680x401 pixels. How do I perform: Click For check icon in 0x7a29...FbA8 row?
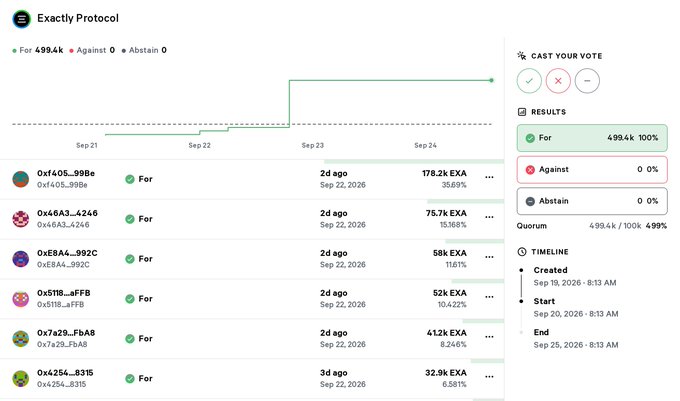click(x=130, y=339)
